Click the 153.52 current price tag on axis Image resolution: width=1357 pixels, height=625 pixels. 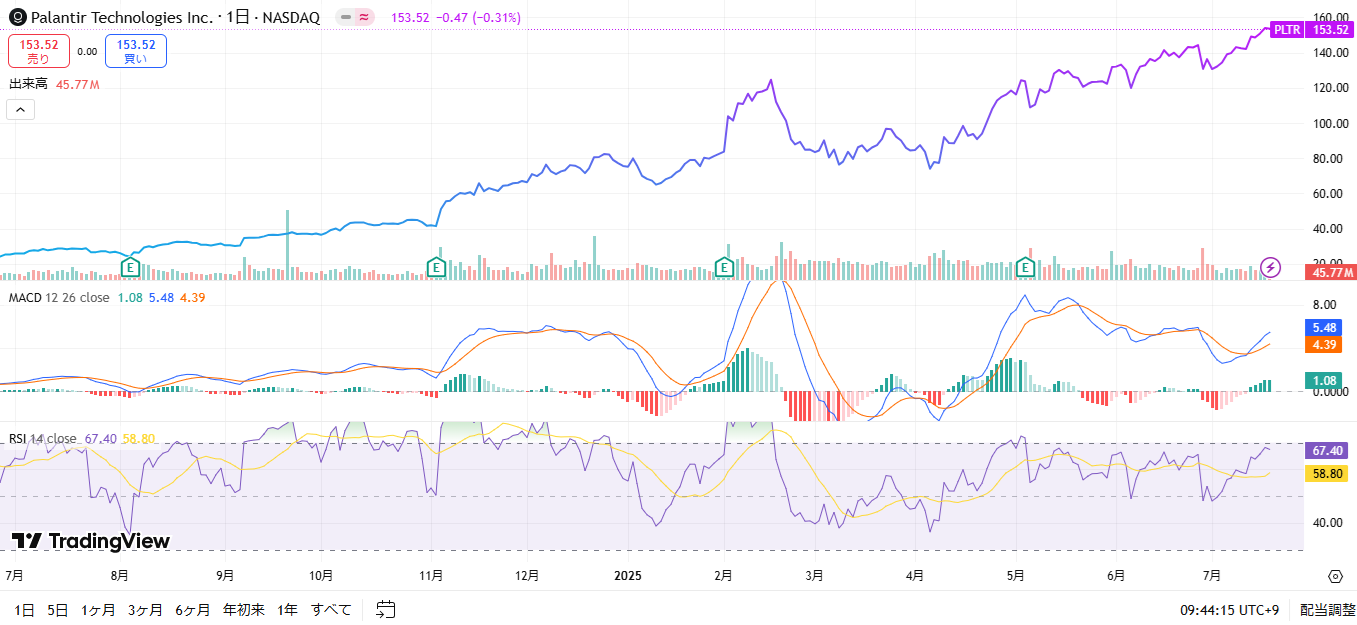pyautogui.click(x=1331, y=29)
